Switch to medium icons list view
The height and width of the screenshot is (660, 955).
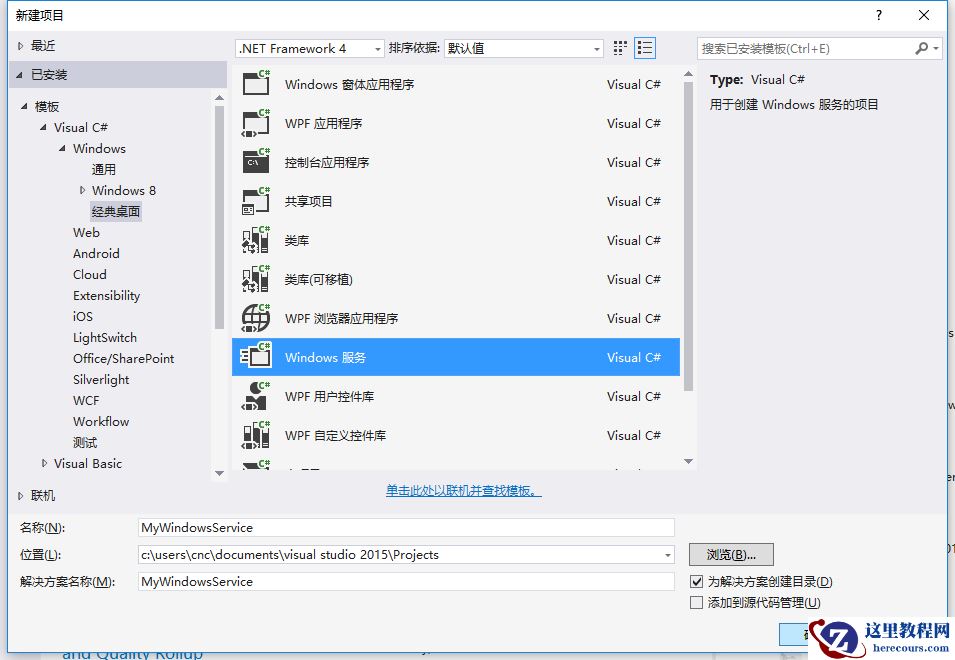(644, 47)
